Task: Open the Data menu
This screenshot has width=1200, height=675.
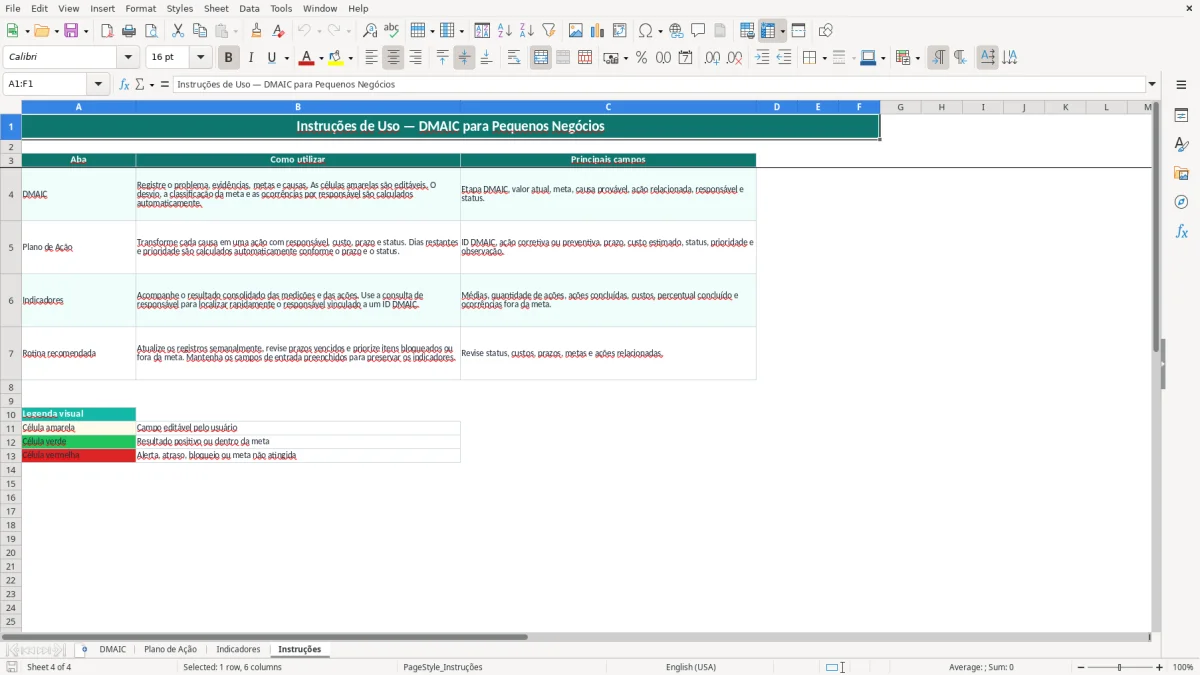Action: point(249,8)
